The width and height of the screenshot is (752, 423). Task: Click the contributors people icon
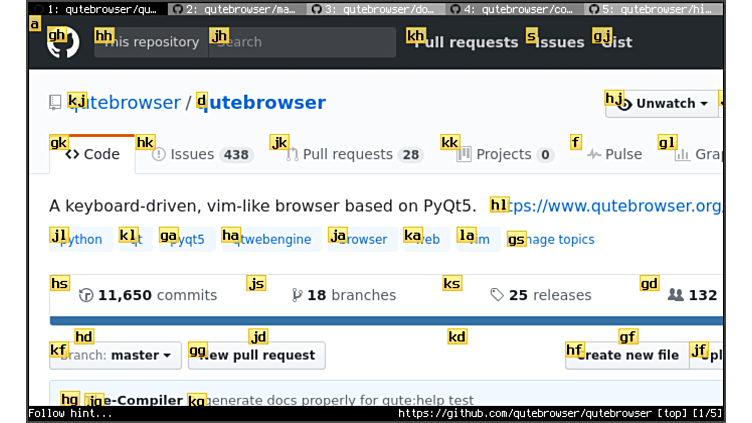(676, 295)
